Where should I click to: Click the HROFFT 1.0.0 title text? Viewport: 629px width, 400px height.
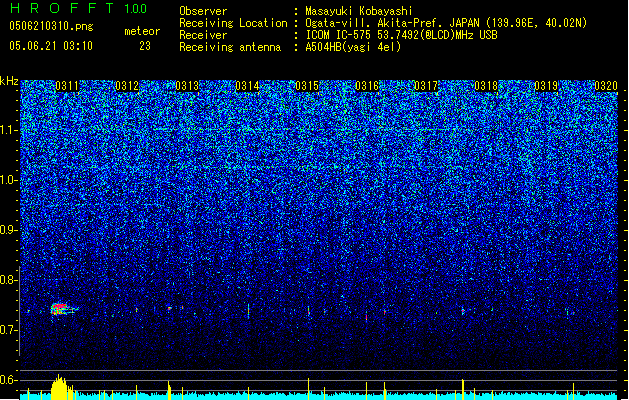click(x=79, y=8)
